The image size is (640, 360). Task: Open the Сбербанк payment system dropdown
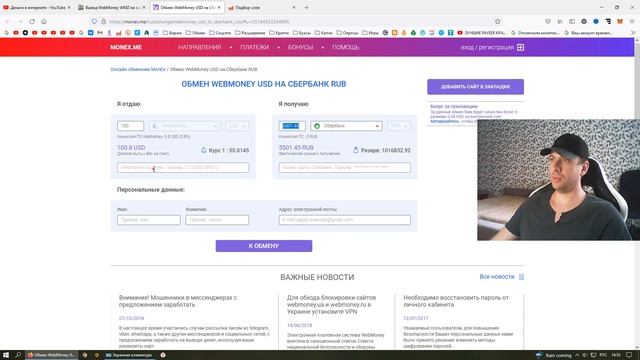click(x=346, y=126)
